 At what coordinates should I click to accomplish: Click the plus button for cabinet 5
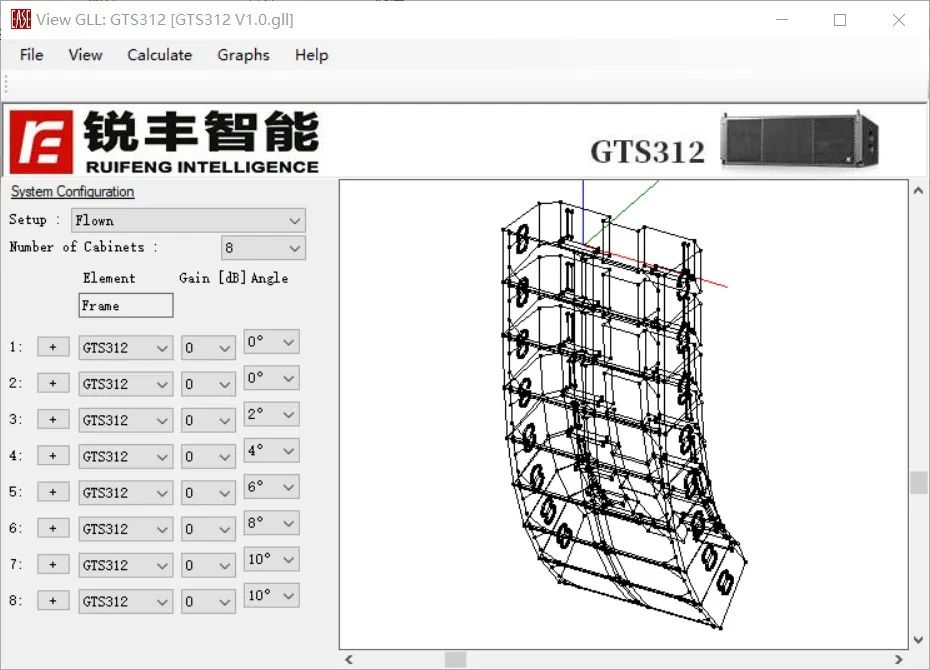[x=53, y=492]
